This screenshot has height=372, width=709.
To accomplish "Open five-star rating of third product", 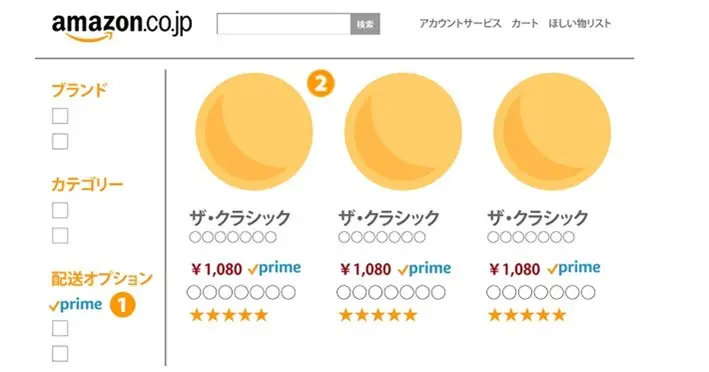I will [x=527, y=315].
